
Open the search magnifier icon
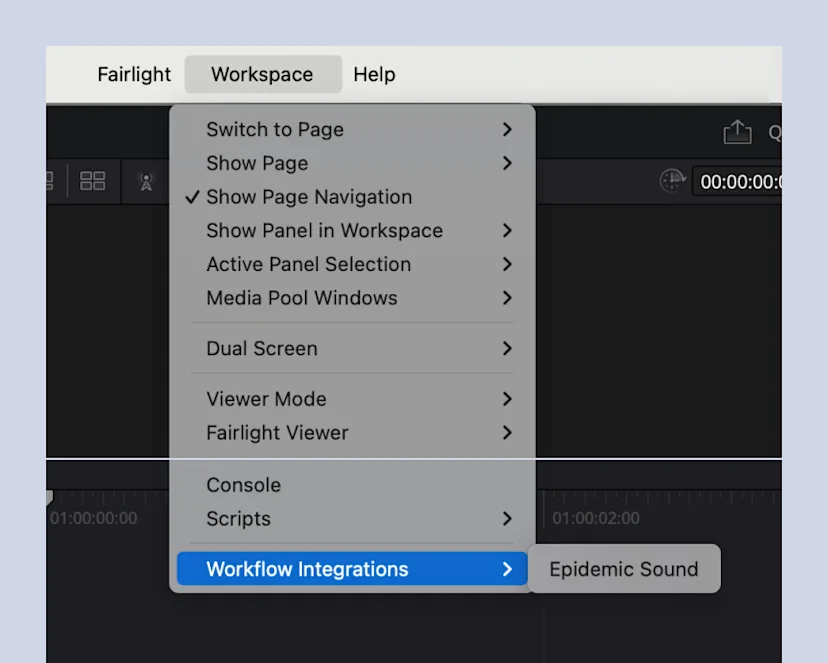[774, 131]
